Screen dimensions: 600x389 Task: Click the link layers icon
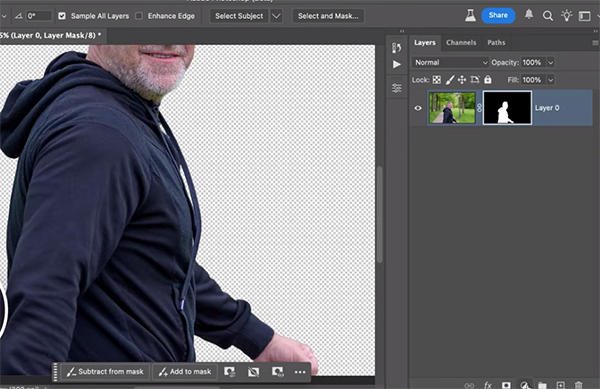pyautogui.click(x=469, y=385)
